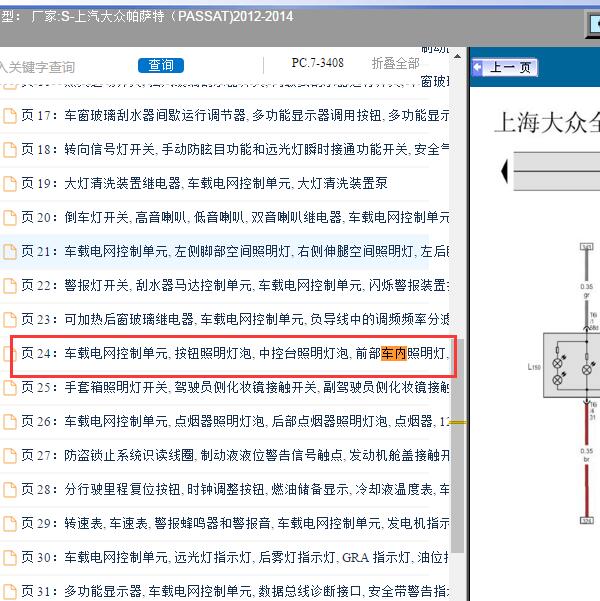The height and width of the screenshot is (601, 600).
Task: Click the L156 lamp component in wiring diagram
Action: (x=571, y=365)
